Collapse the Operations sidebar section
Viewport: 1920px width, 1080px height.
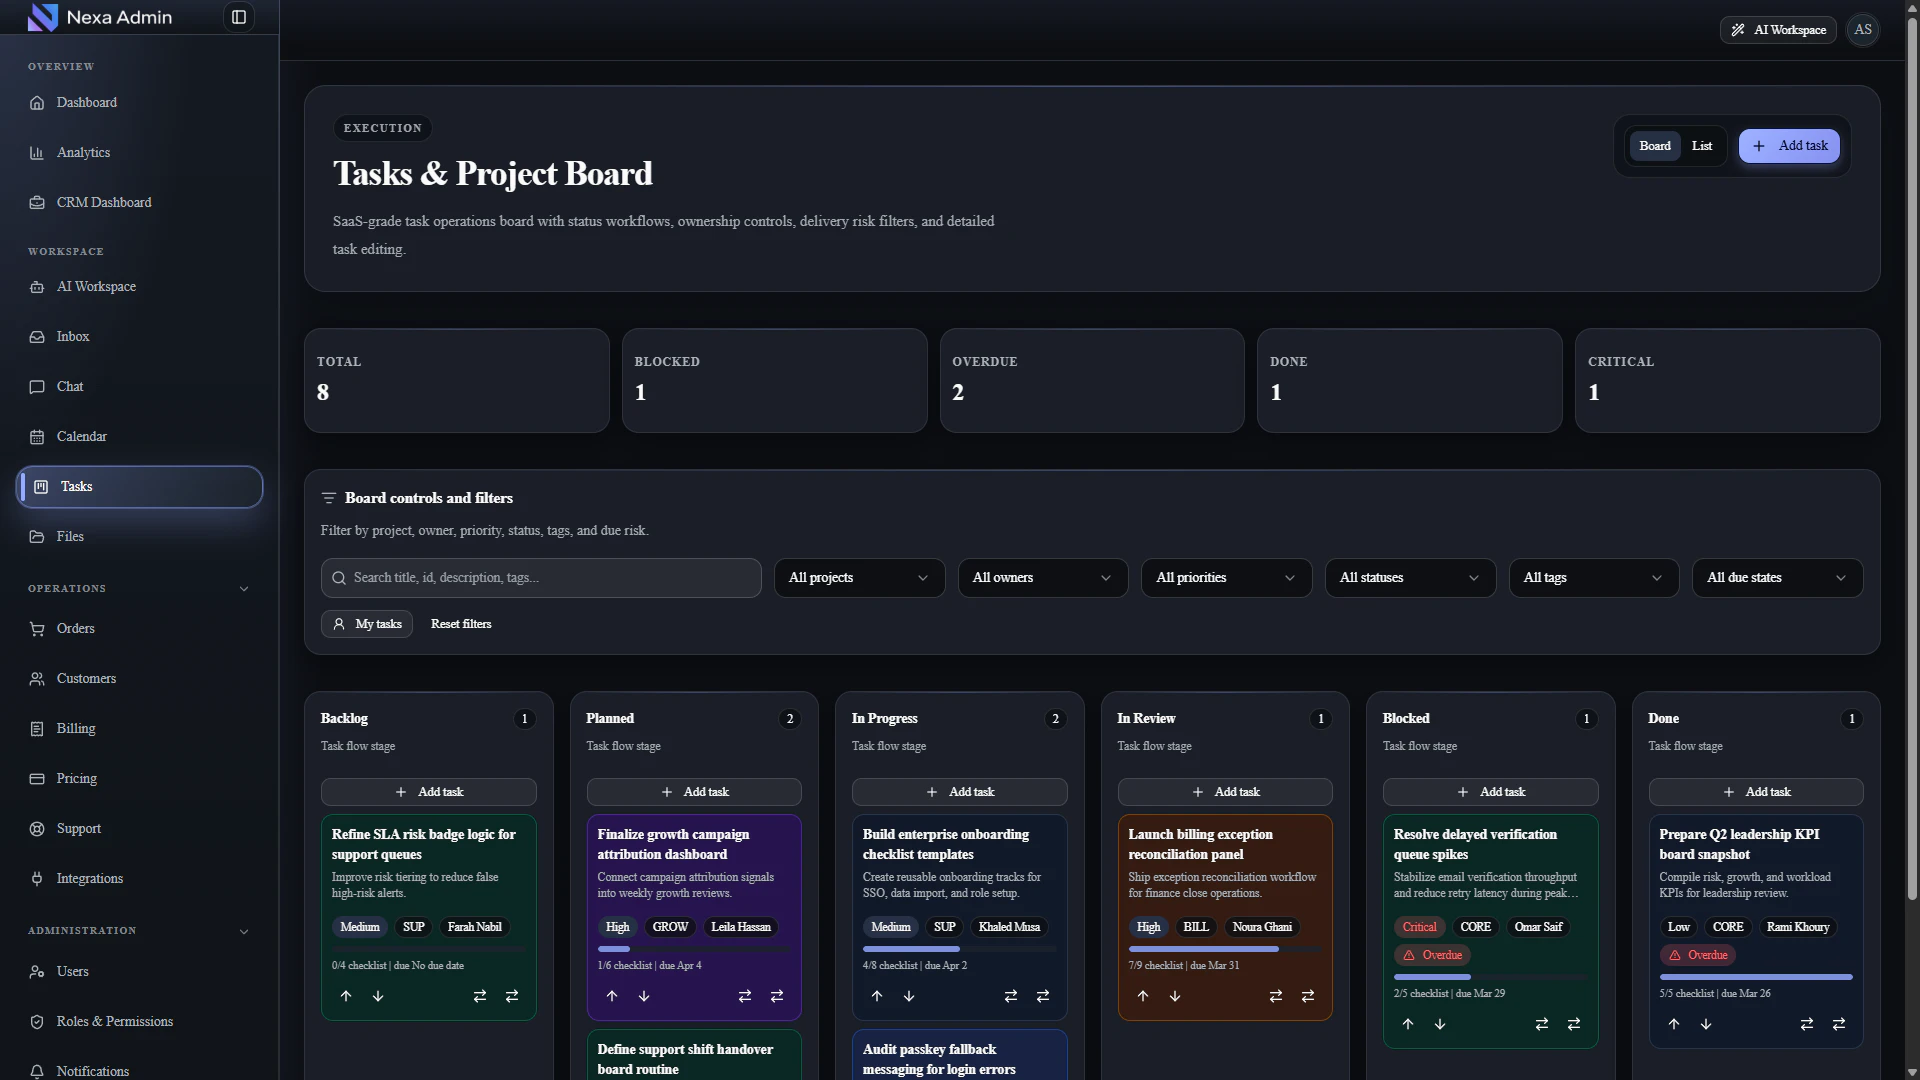(x=244, y=589)
